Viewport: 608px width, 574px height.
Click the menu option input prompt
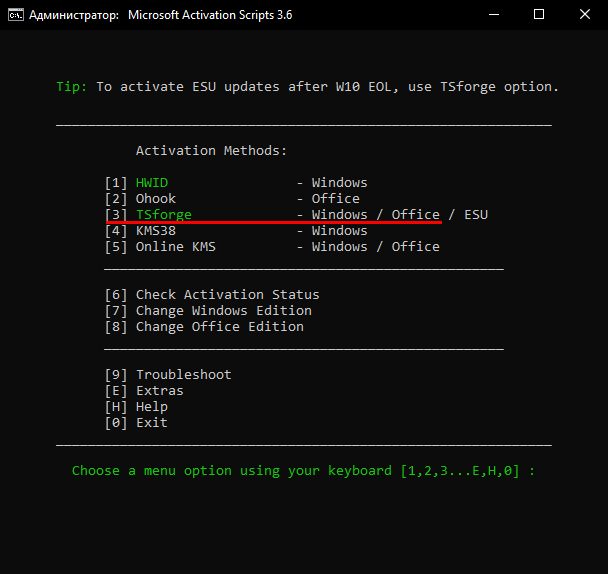pyautogui.click(x=303, y=471)
